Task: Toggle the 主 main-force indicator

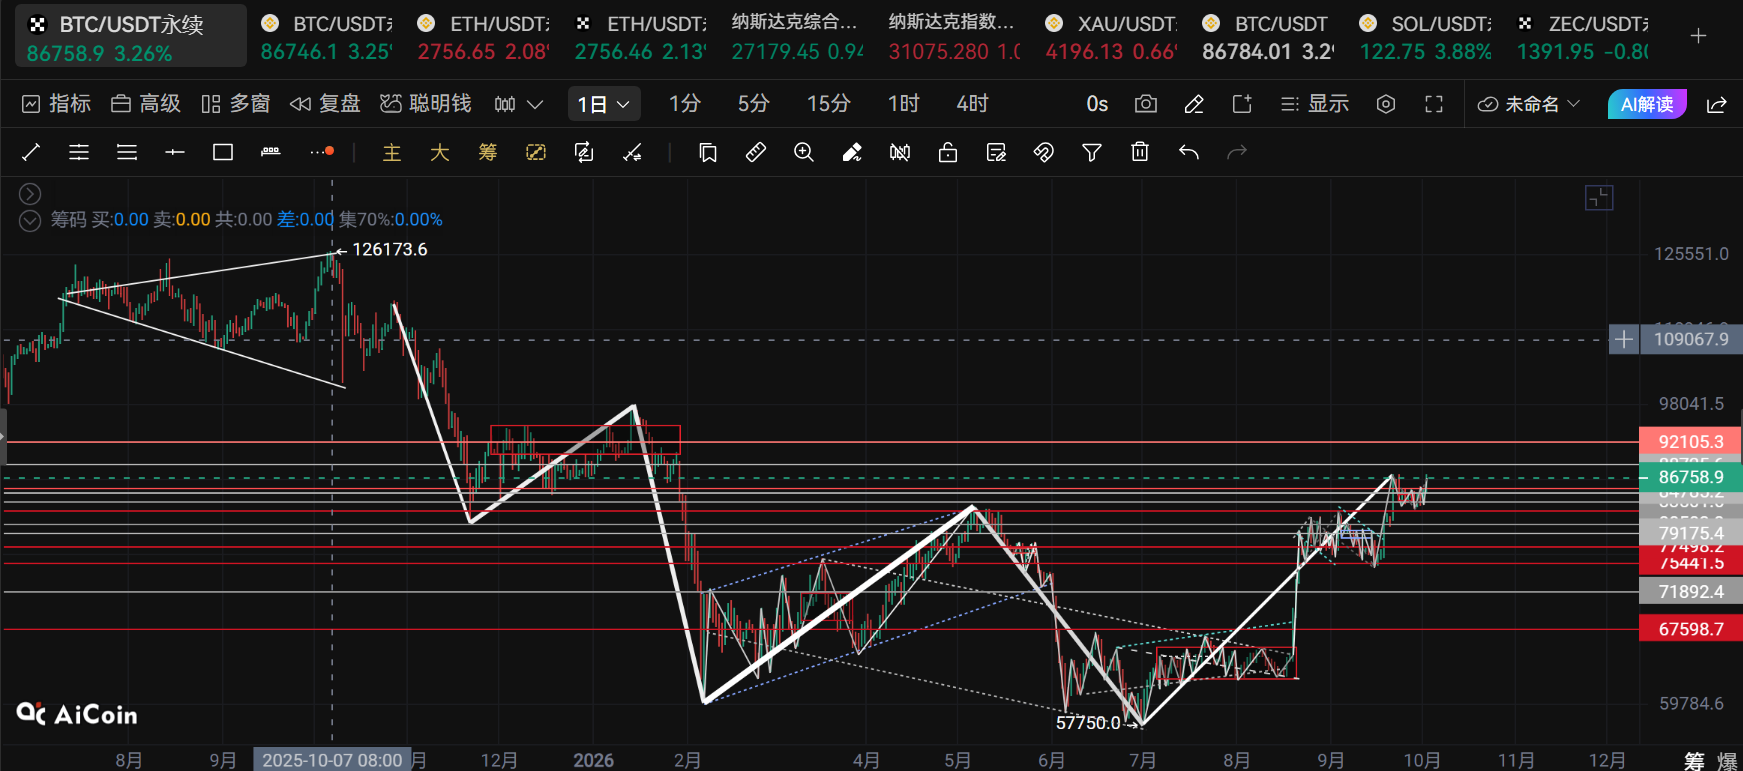Action: (x=392, y=152)
